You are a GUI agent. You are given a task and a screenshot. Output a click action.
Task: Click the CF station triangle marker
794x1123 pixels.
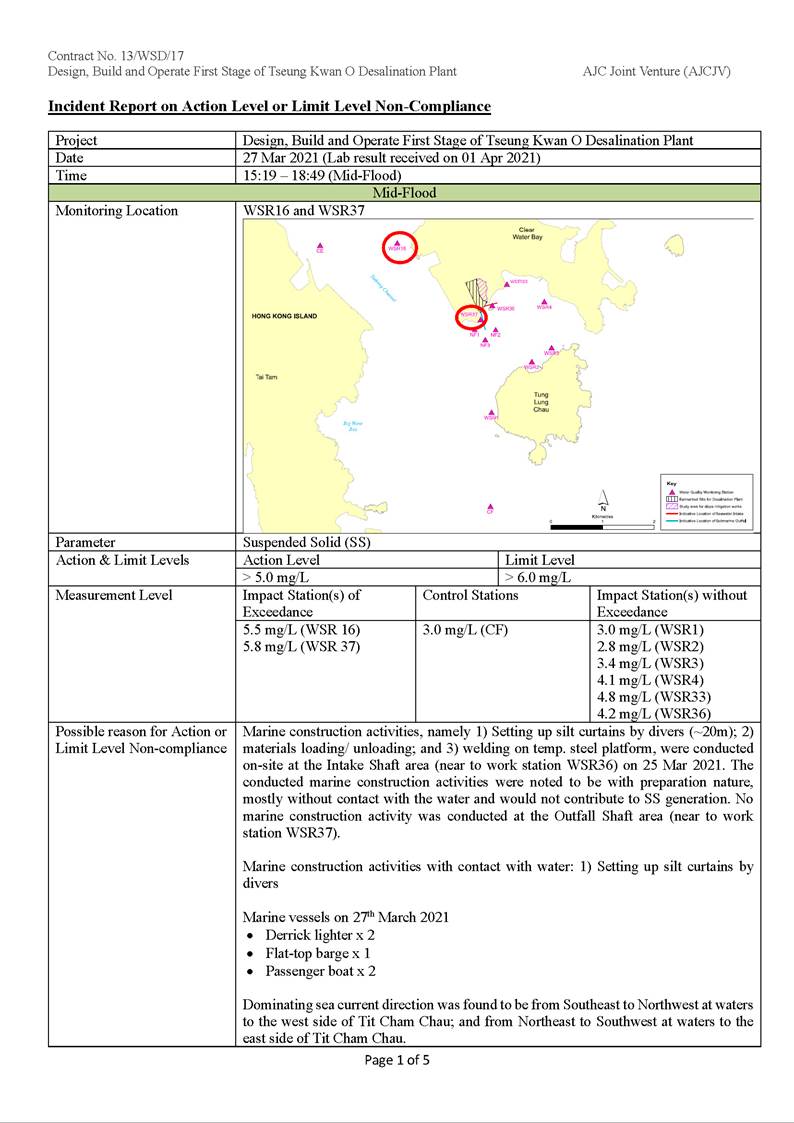489,508
